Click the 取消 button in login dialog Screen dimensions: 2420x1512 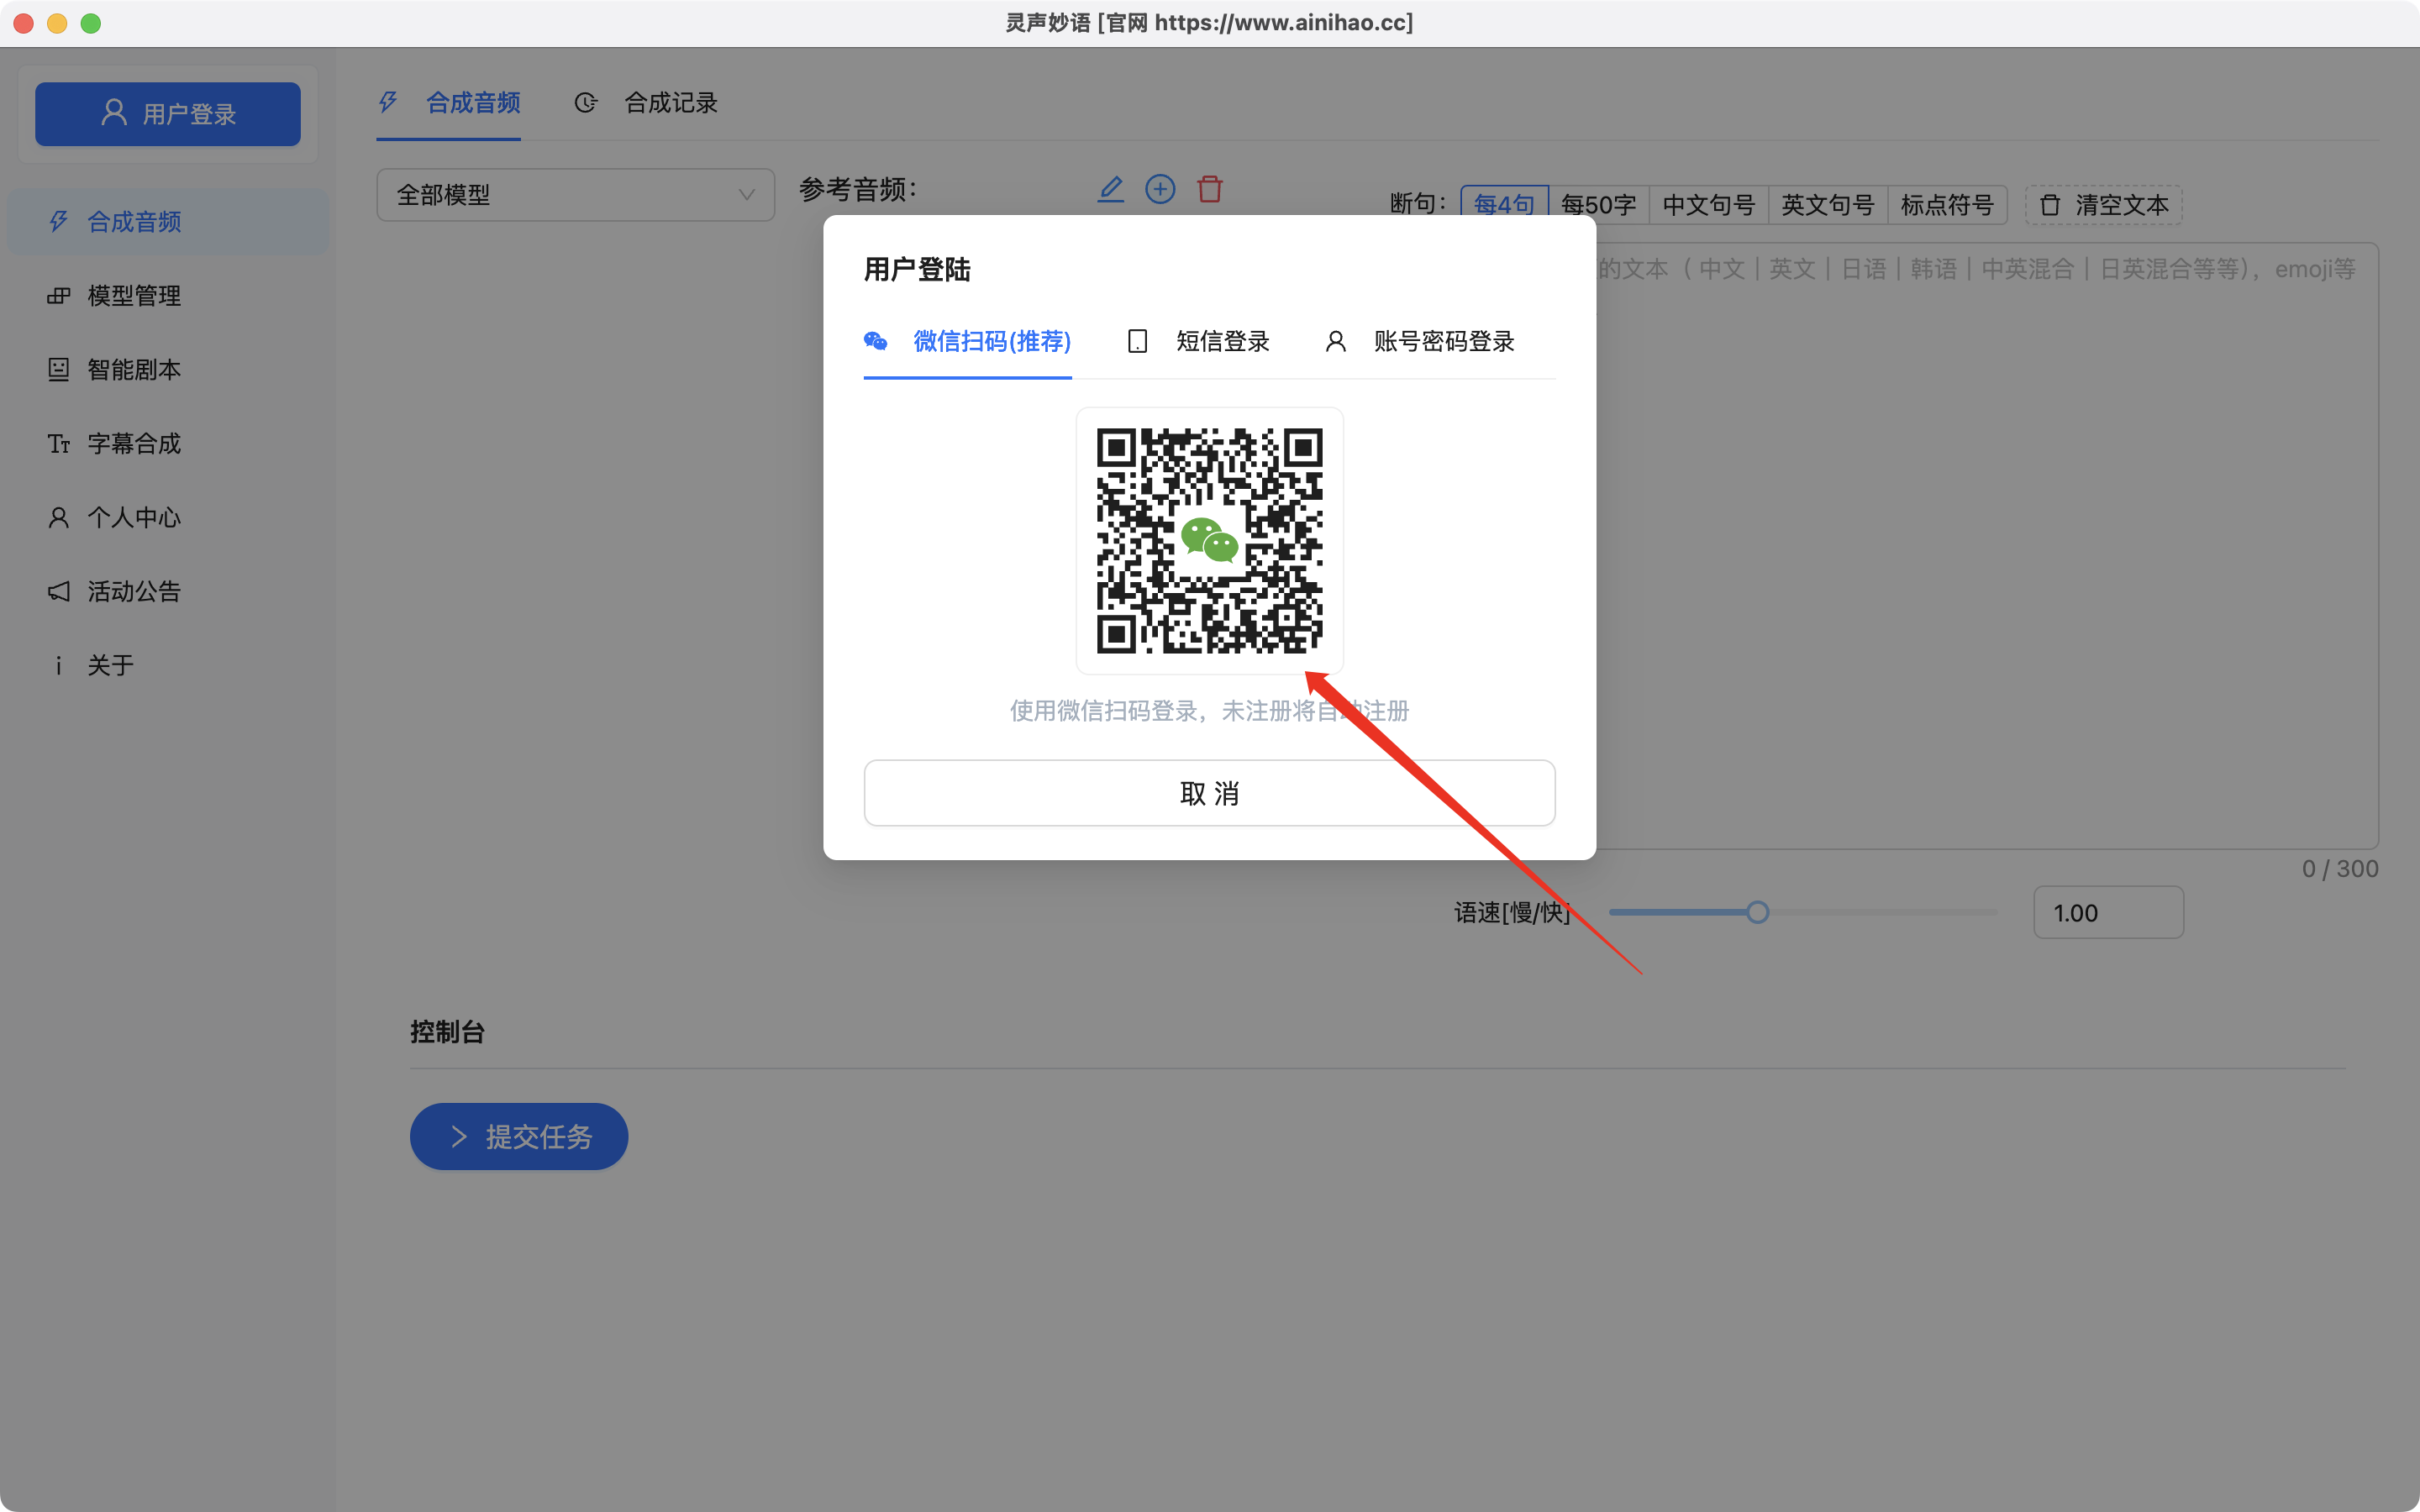1210,793
